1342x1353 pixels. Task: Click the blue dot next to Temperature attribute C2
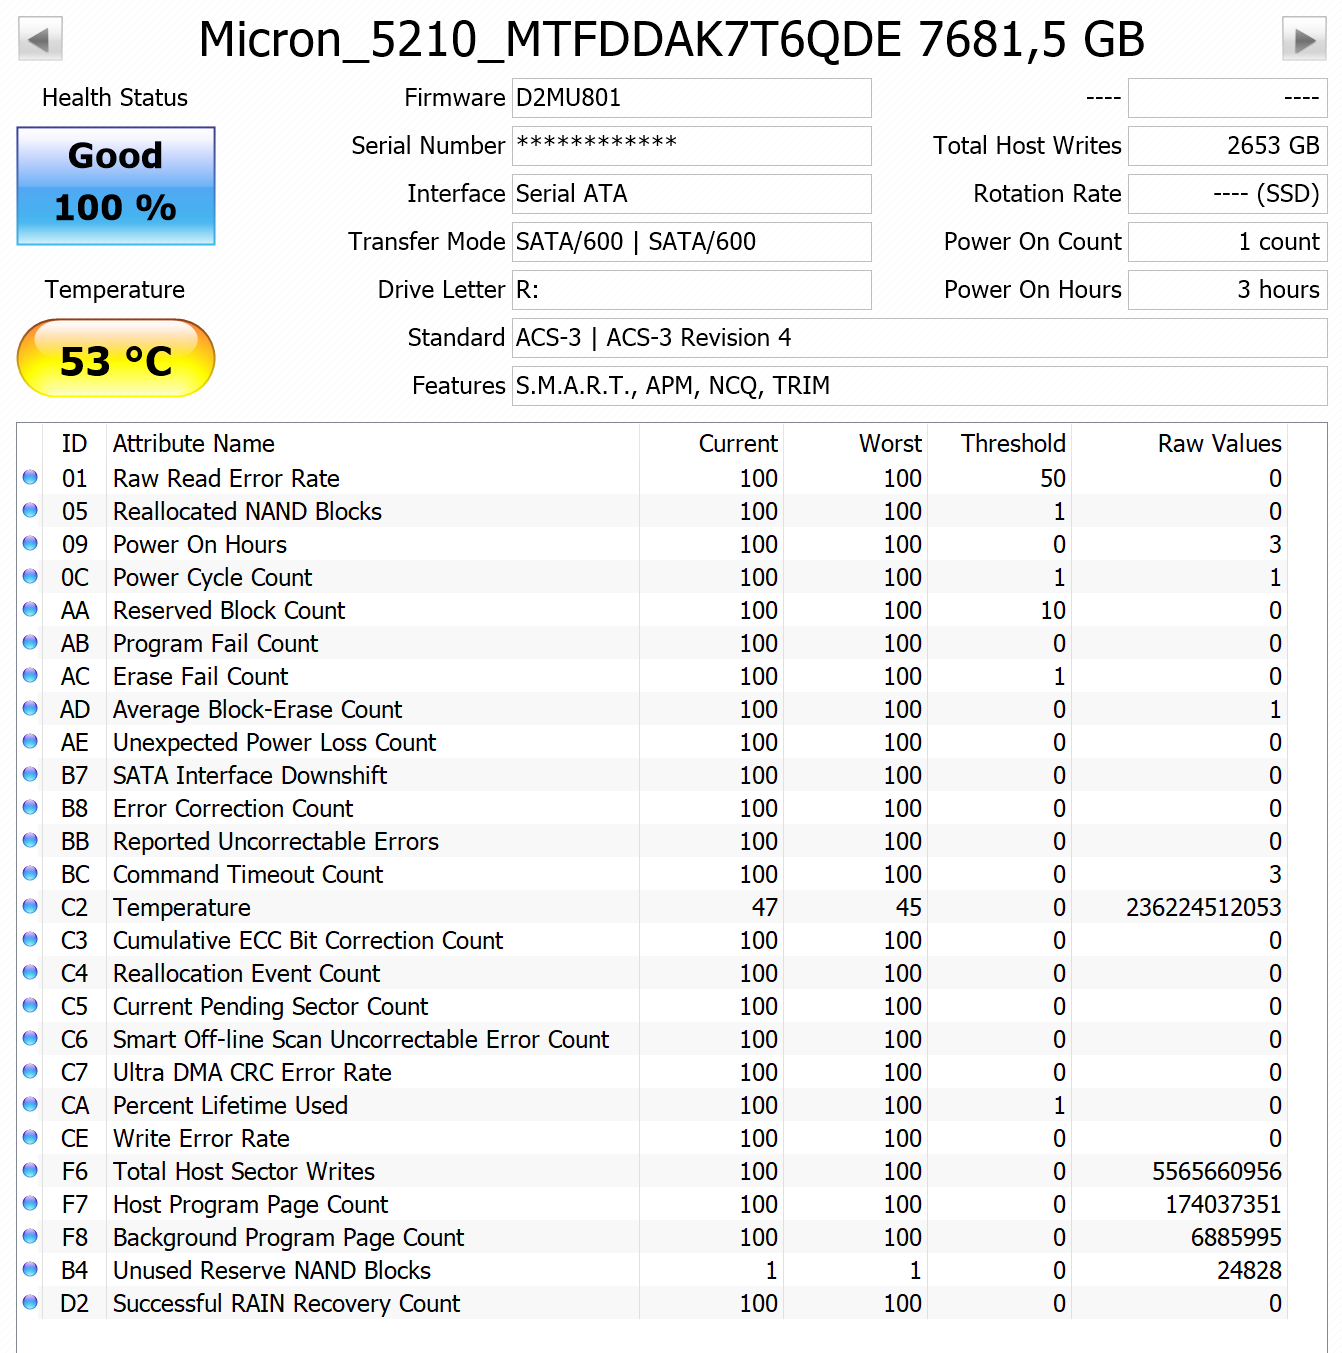tap(30, 906)
